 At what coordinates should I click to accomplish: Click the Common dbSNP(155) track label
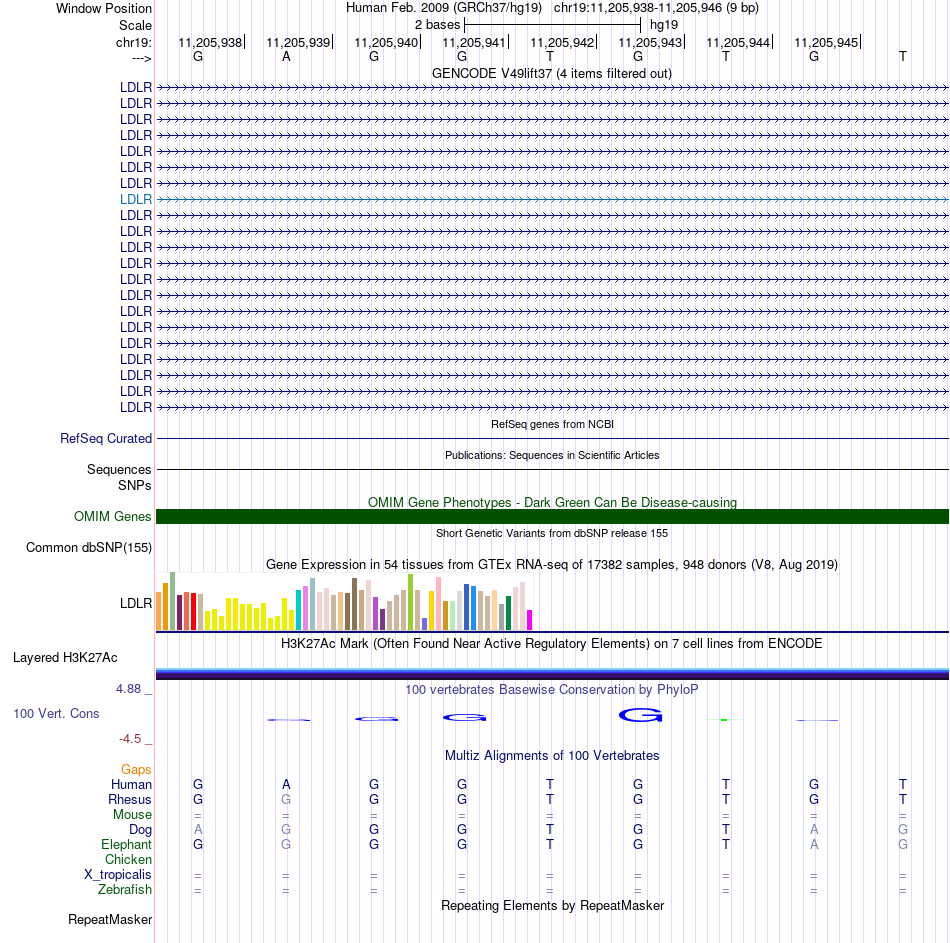[x=89, y=547]
